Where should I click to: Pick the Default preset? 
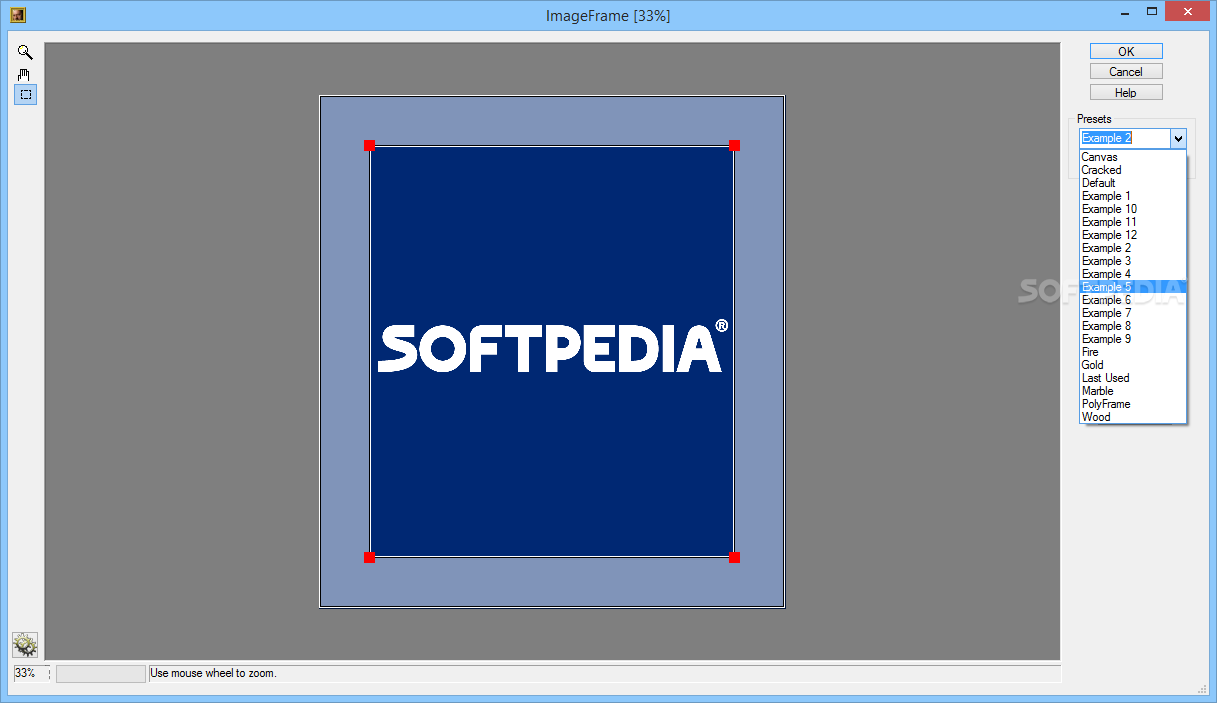[x=1133, y=183]
